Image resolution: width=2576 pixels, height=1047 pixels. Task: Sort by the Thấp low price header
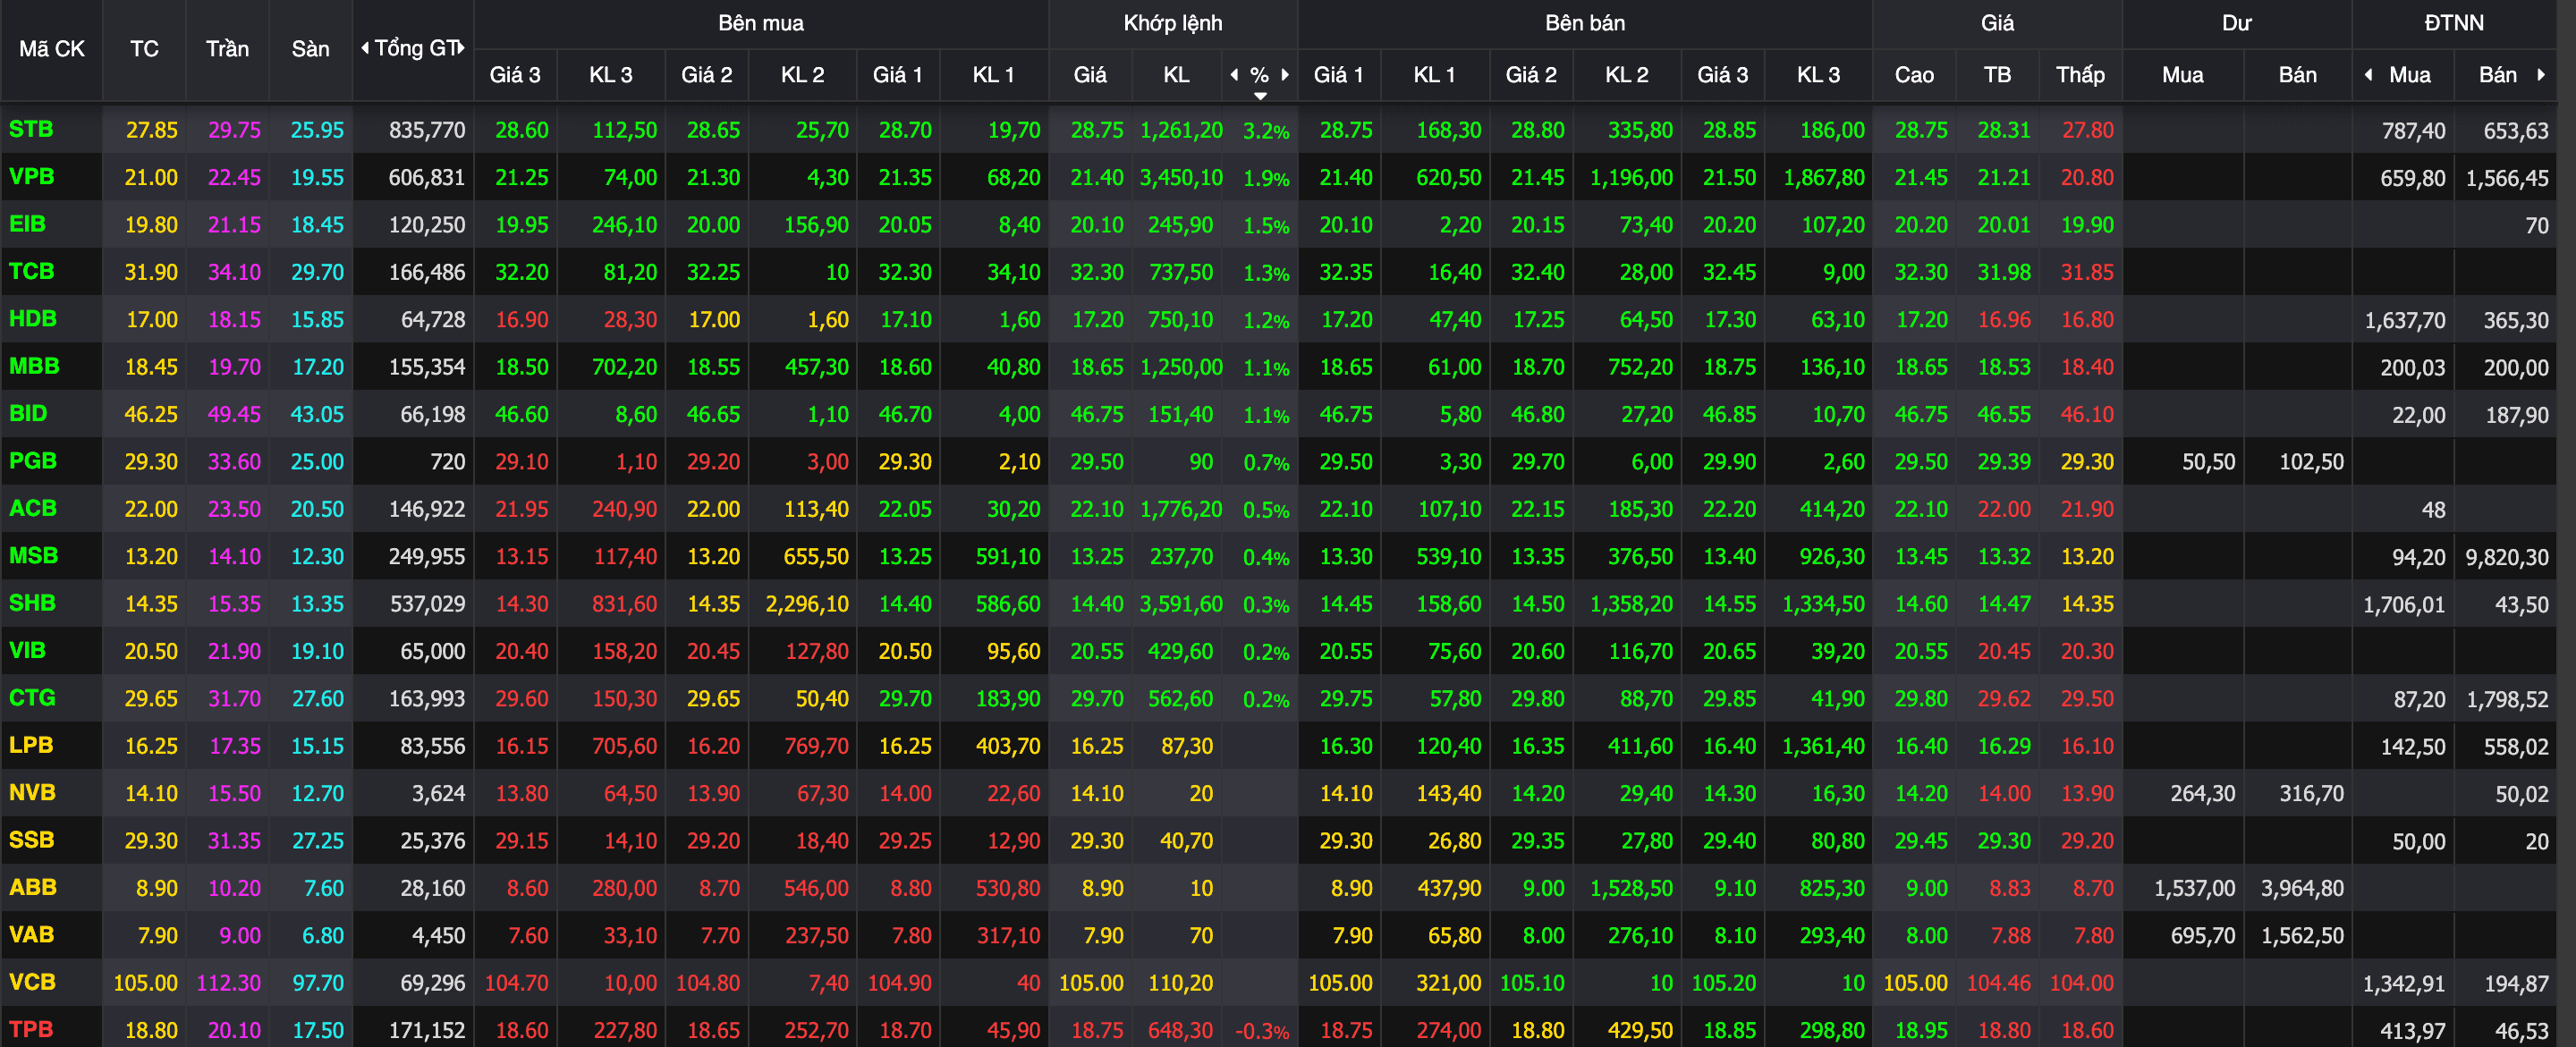pyautogui.click(x=2080, y=75)
